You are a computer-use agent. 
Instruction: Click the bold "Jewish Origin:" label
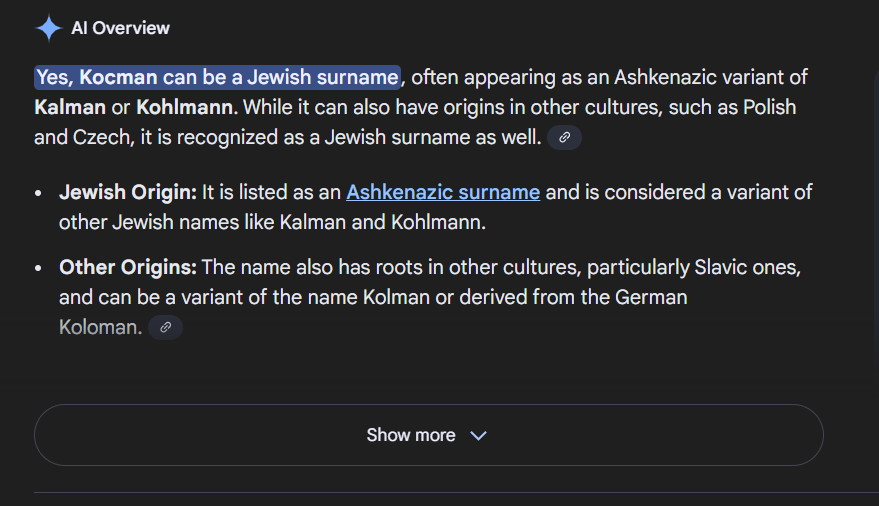128,192
